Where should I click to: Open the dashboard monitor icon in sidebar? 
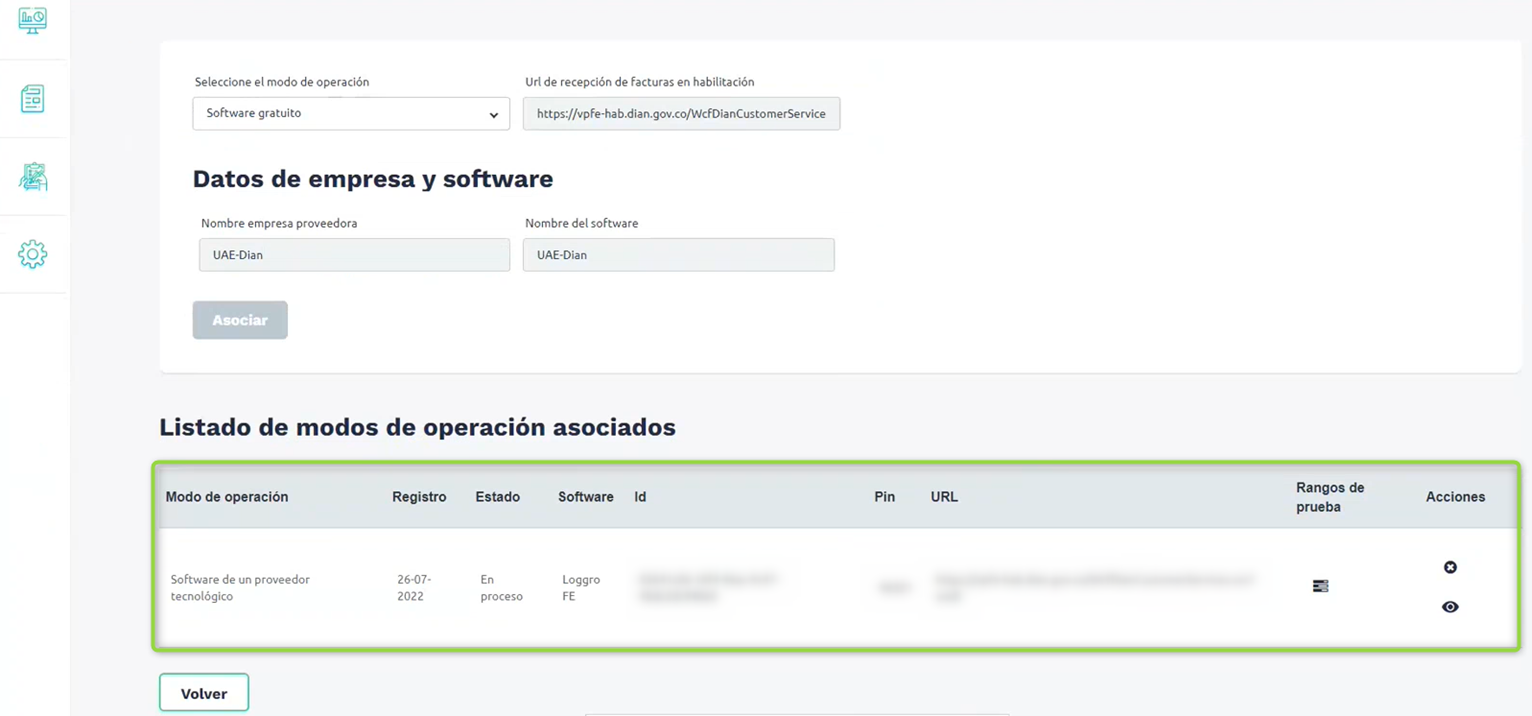[32, 20]
